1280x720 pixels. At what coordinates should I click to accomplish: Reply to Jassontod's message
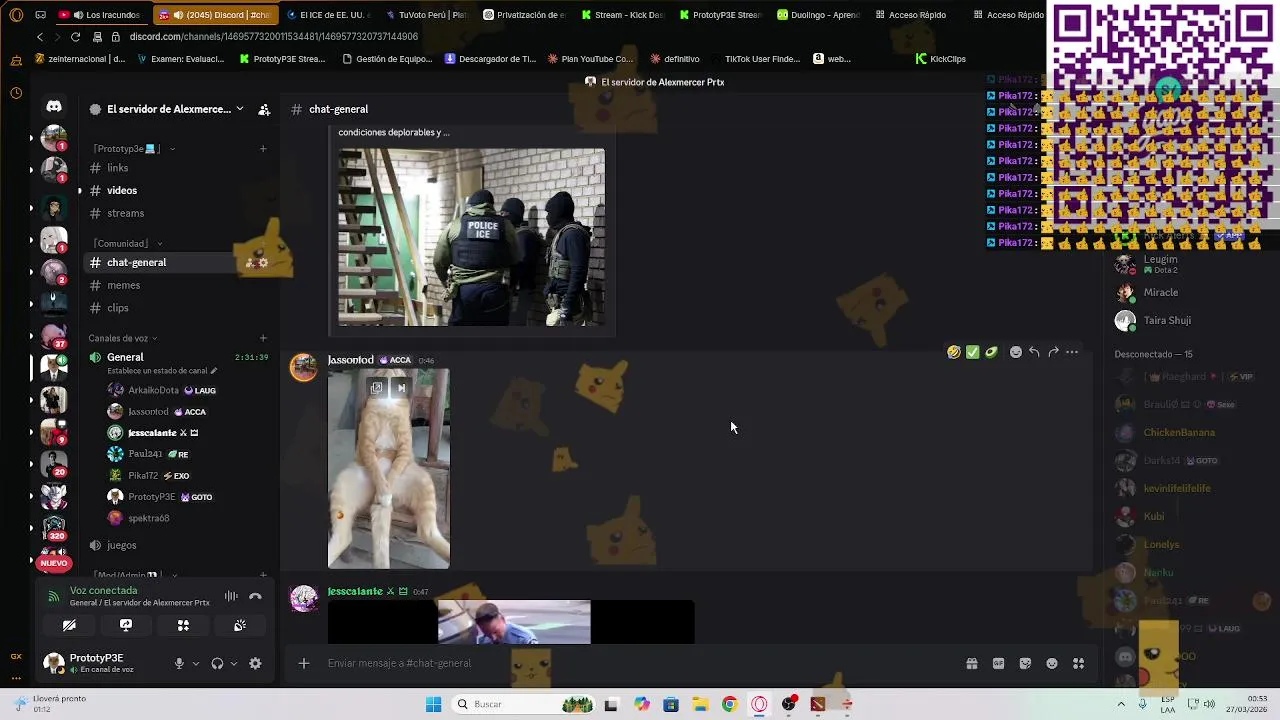click(1034, 352)
